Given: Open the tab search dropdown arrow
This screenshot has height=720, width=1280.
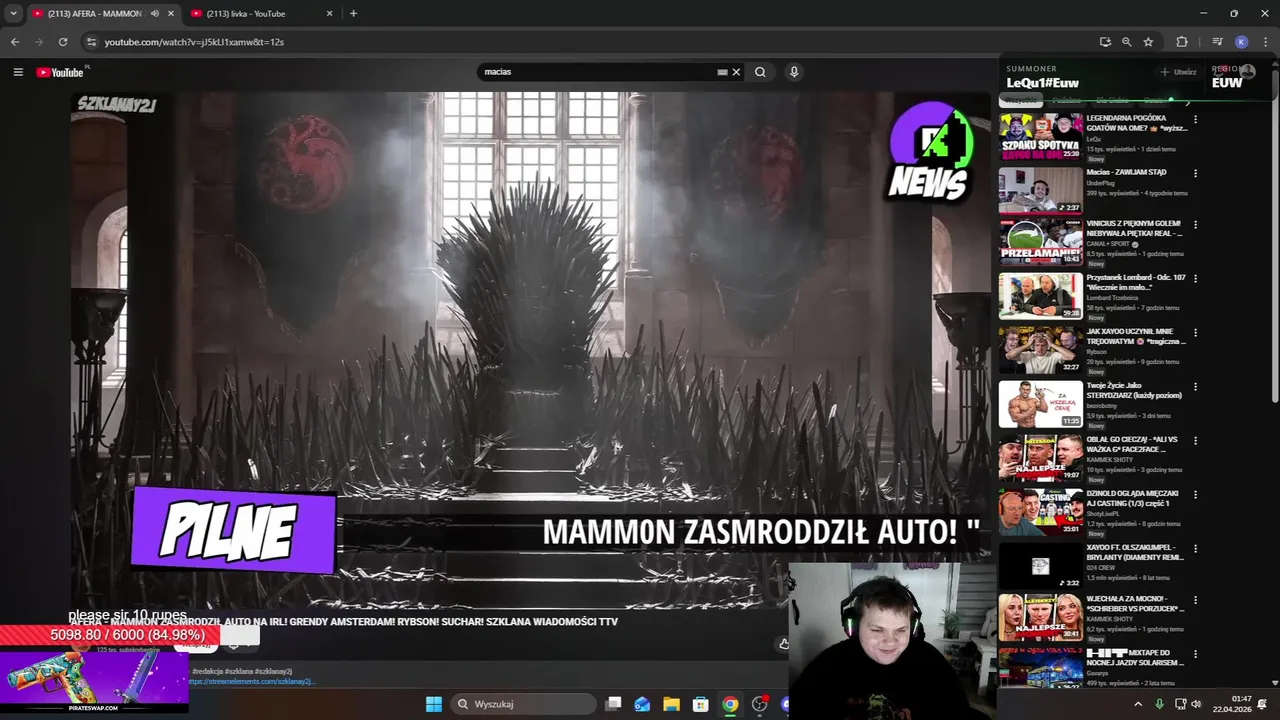Looking at the screenshot, I should (13, 13).
